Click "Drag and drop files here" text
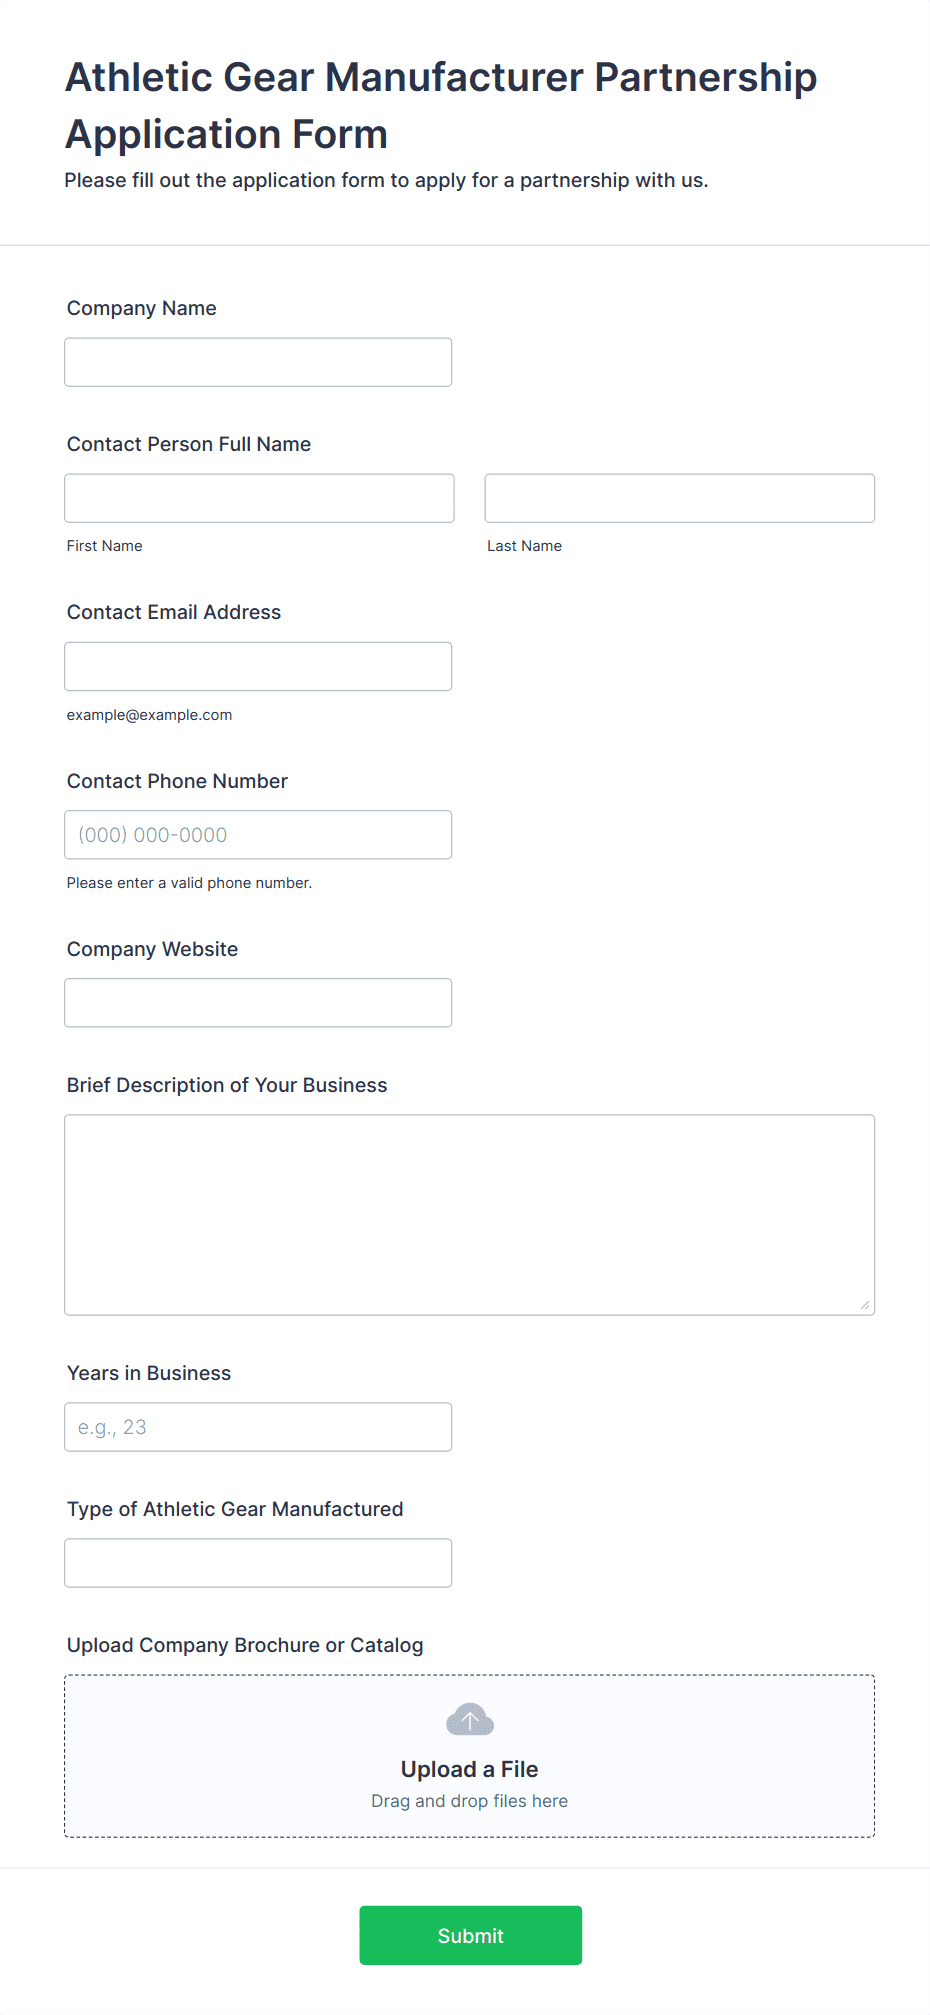 (x=469, y=1801)
